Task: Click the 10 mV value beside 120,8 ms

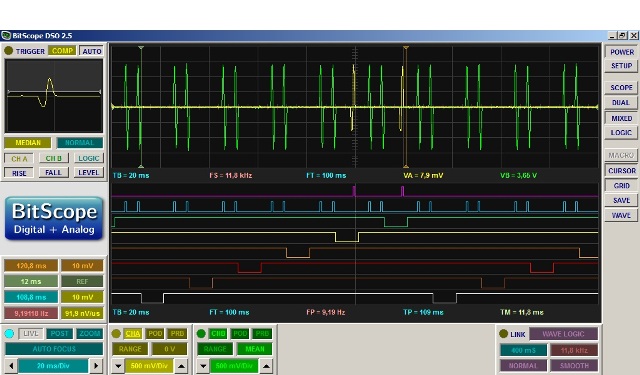Action: tap(82, 266)
